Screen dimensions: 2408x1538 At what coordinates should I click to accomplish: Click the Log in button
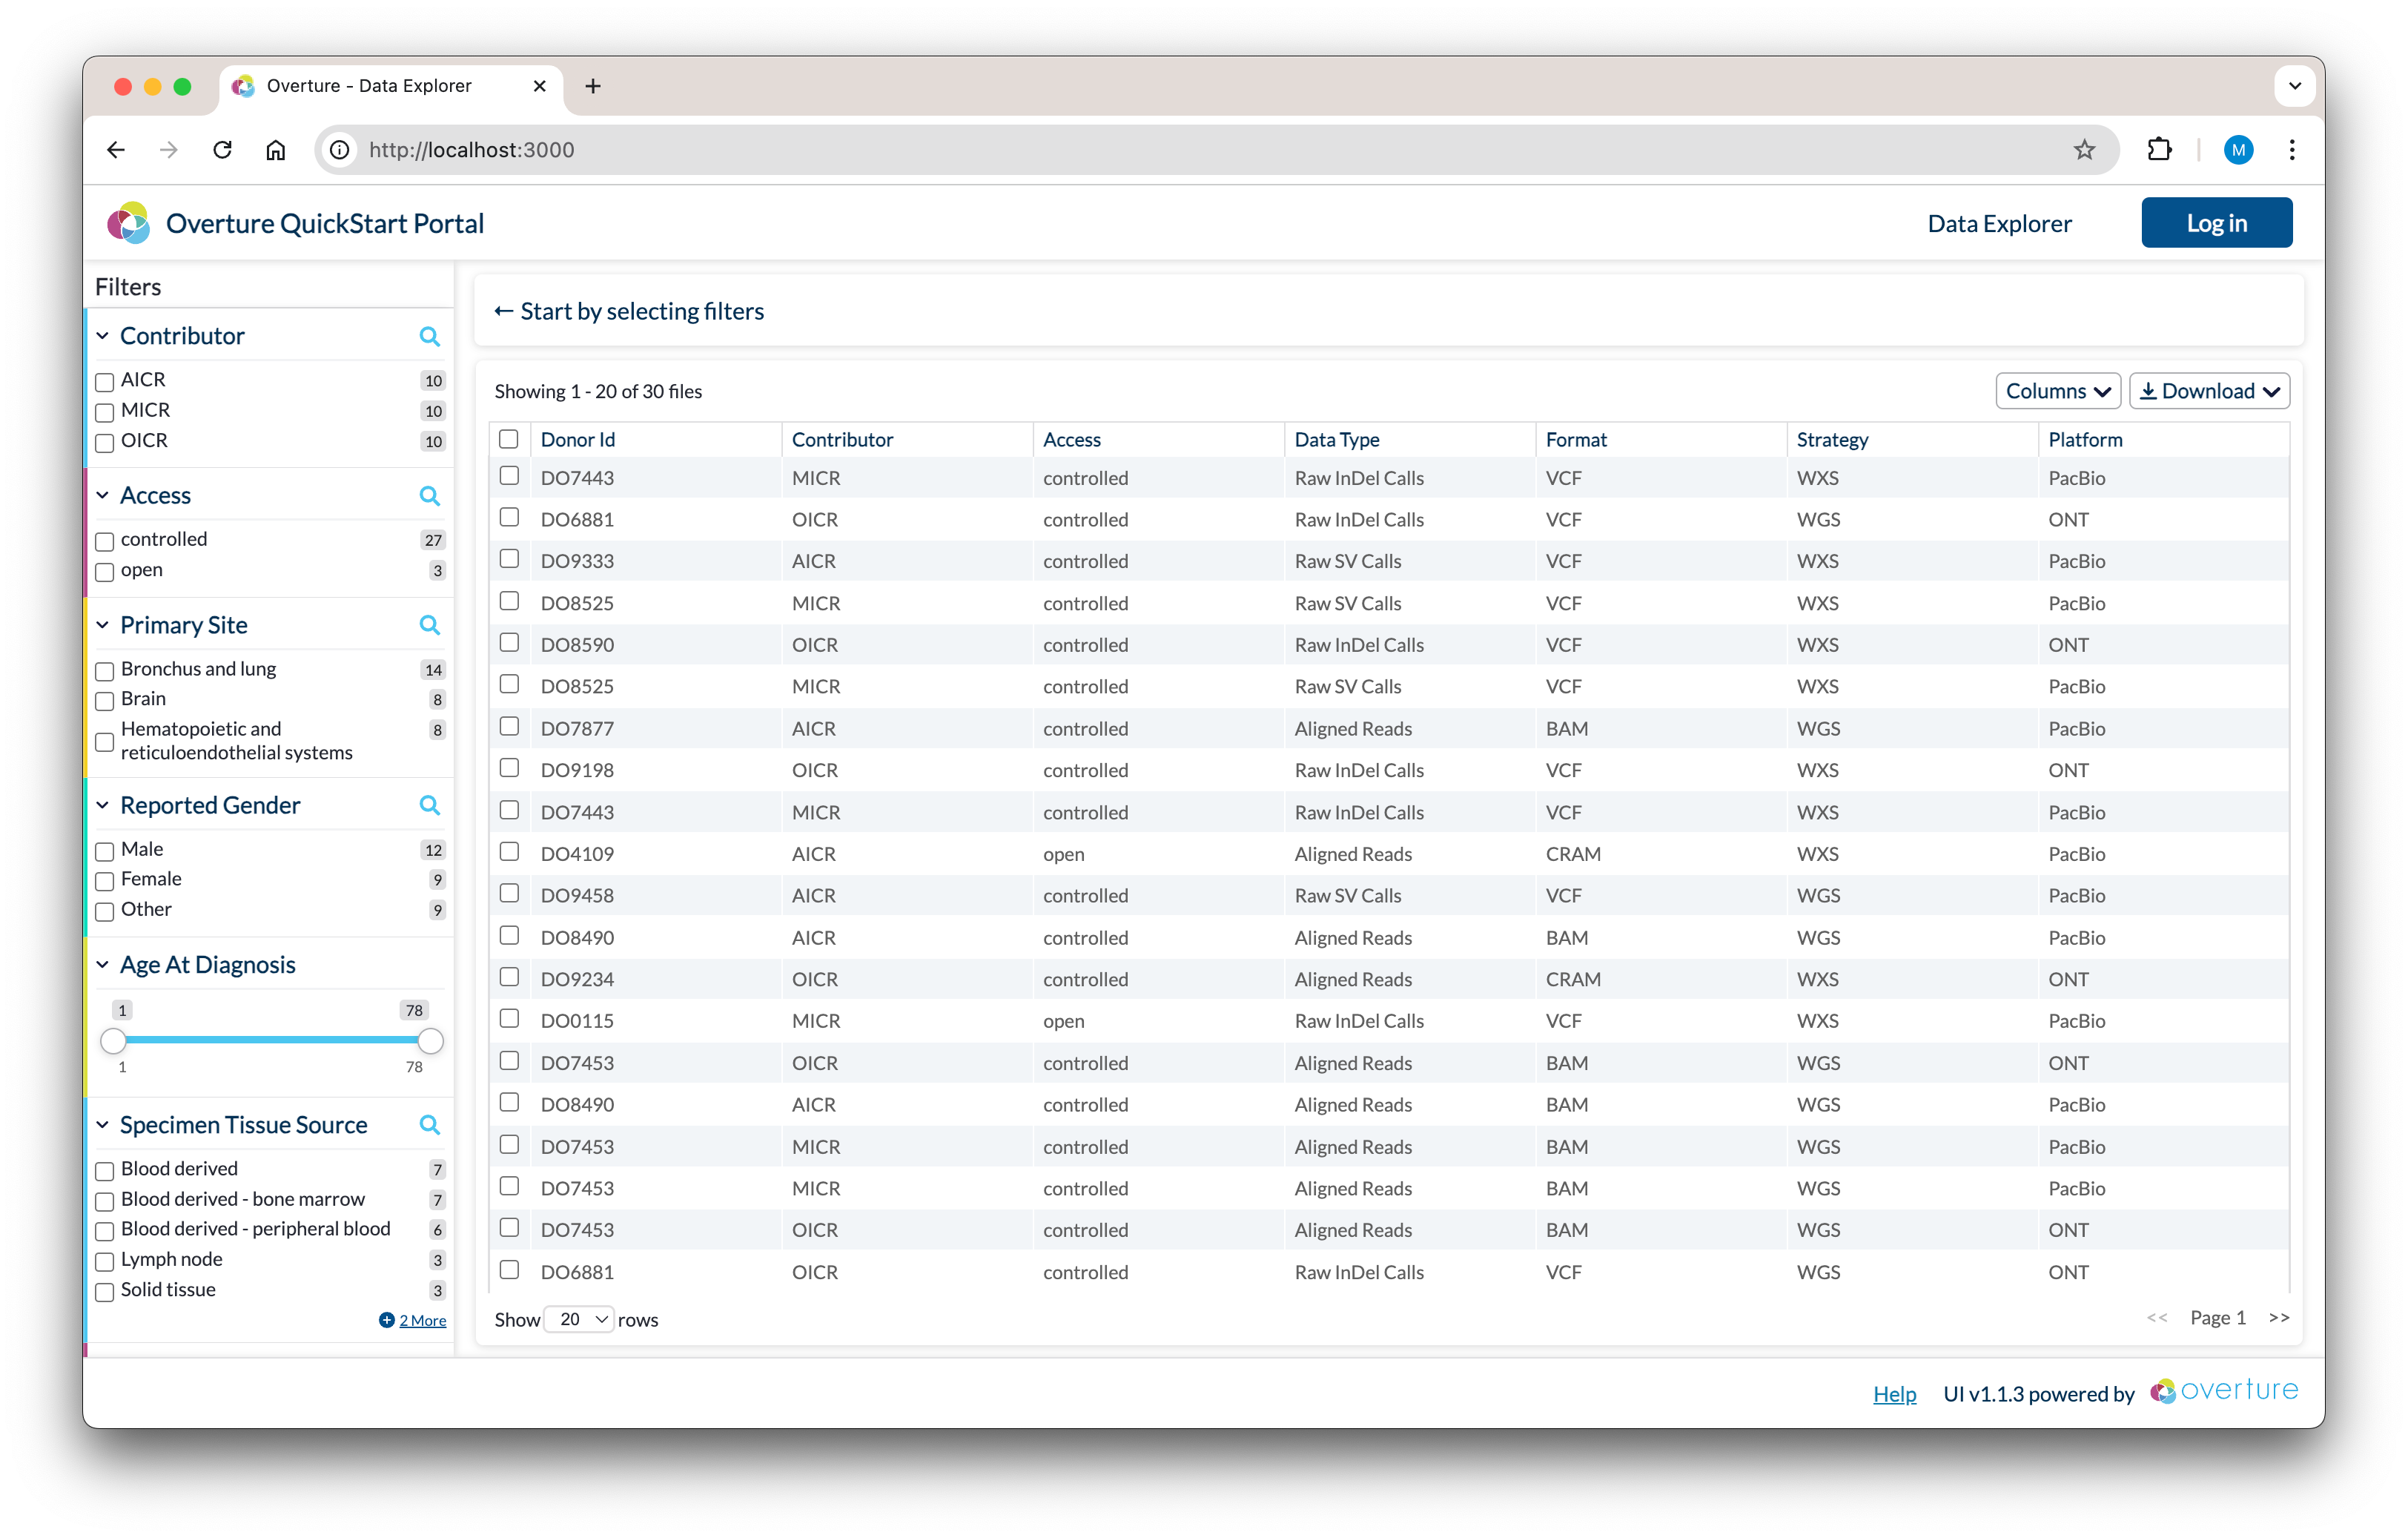click(x=2215, y=224)
